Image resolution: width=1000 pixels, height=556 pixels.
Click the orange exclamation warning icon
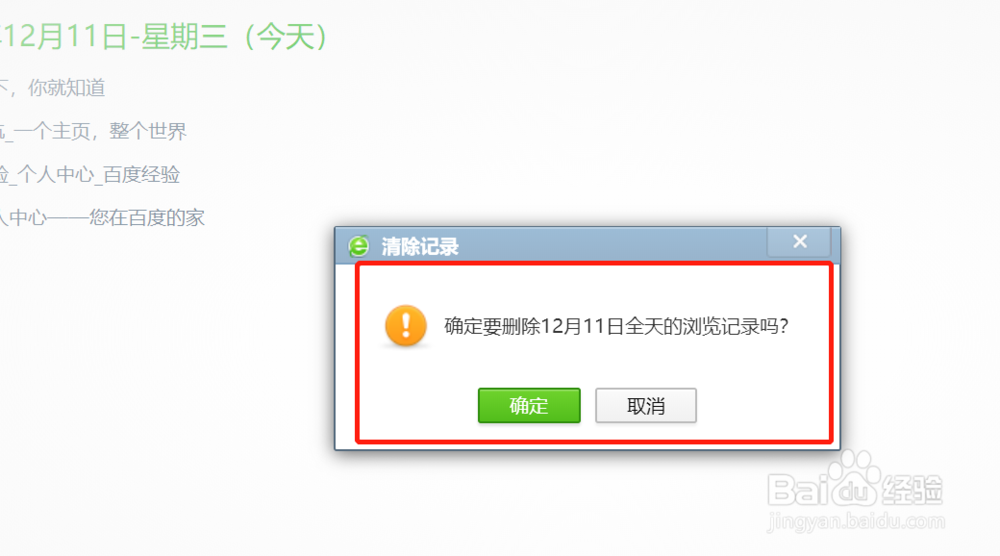coord(406,325)
